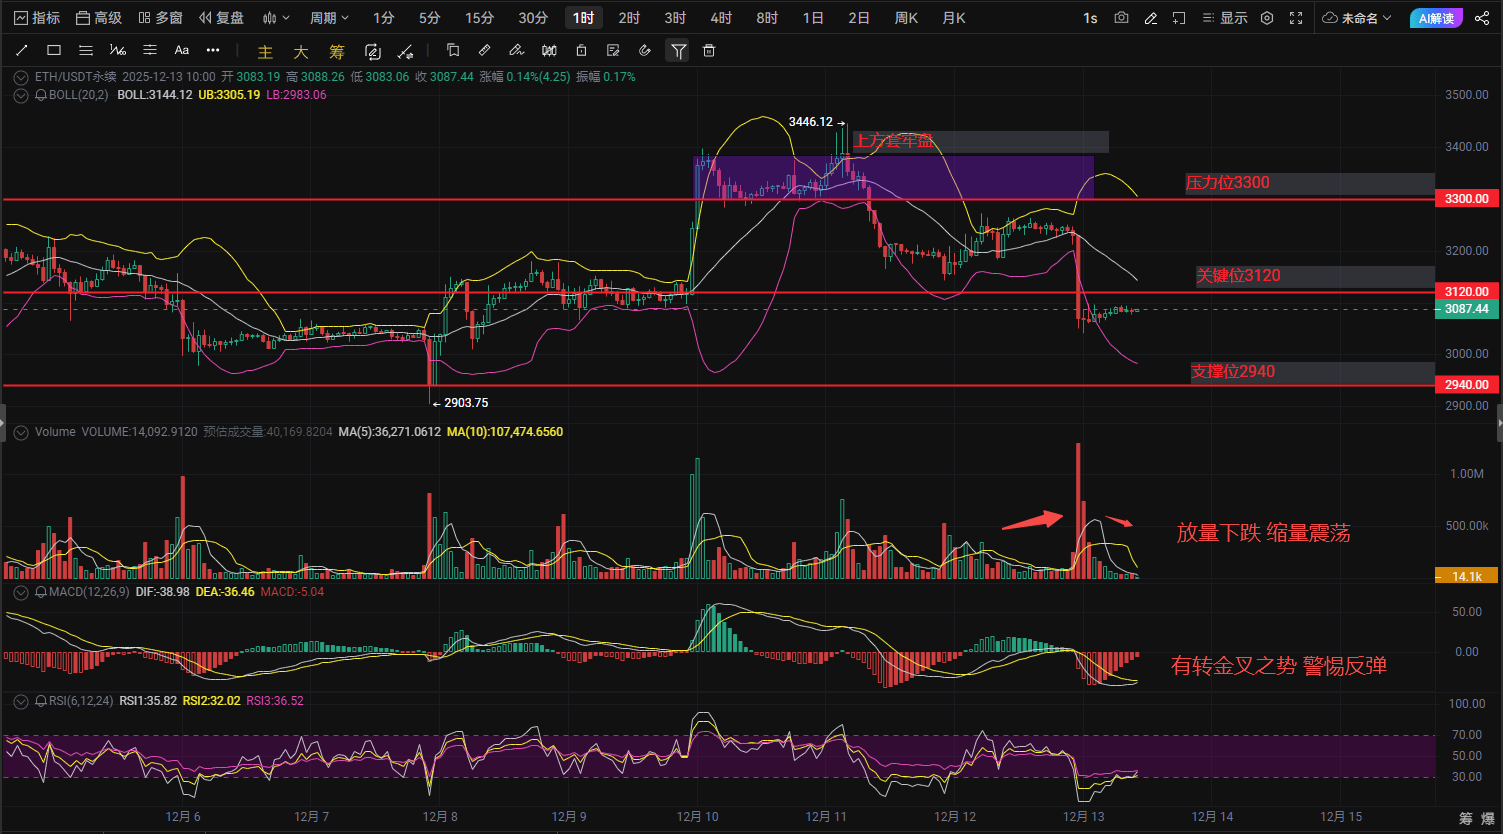Viewport: 1503px width, 834px height.
Task: Toggle the 主 main-force indicator
Action: click(265, 52)
